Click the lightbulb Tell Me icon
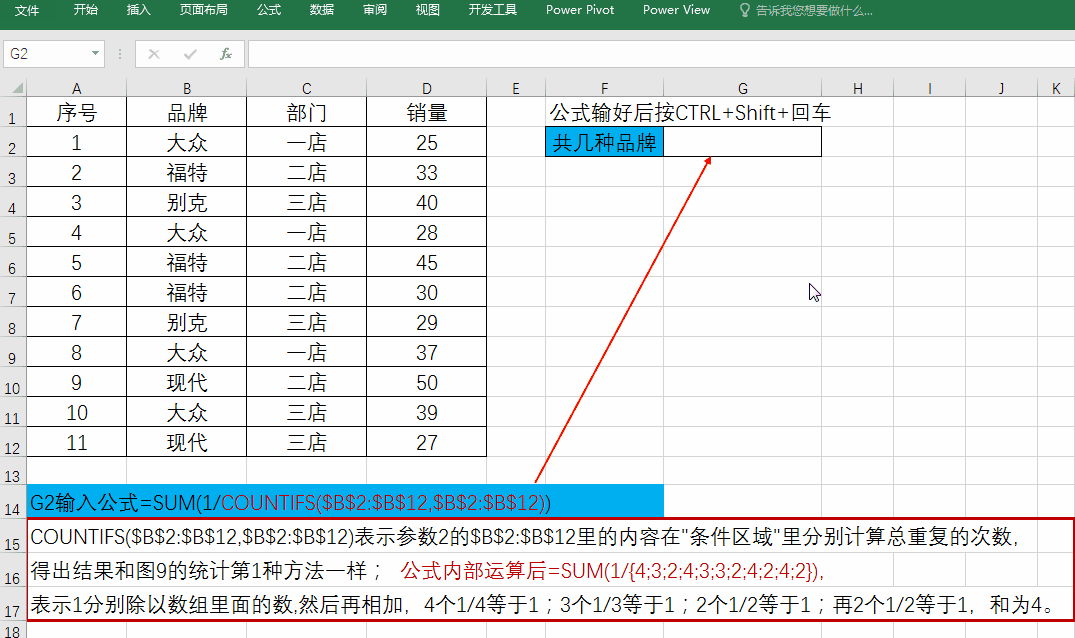Image resolution: width=1075 pixels, height=638 pixels. pyautogui.click(x=745, y=10)
